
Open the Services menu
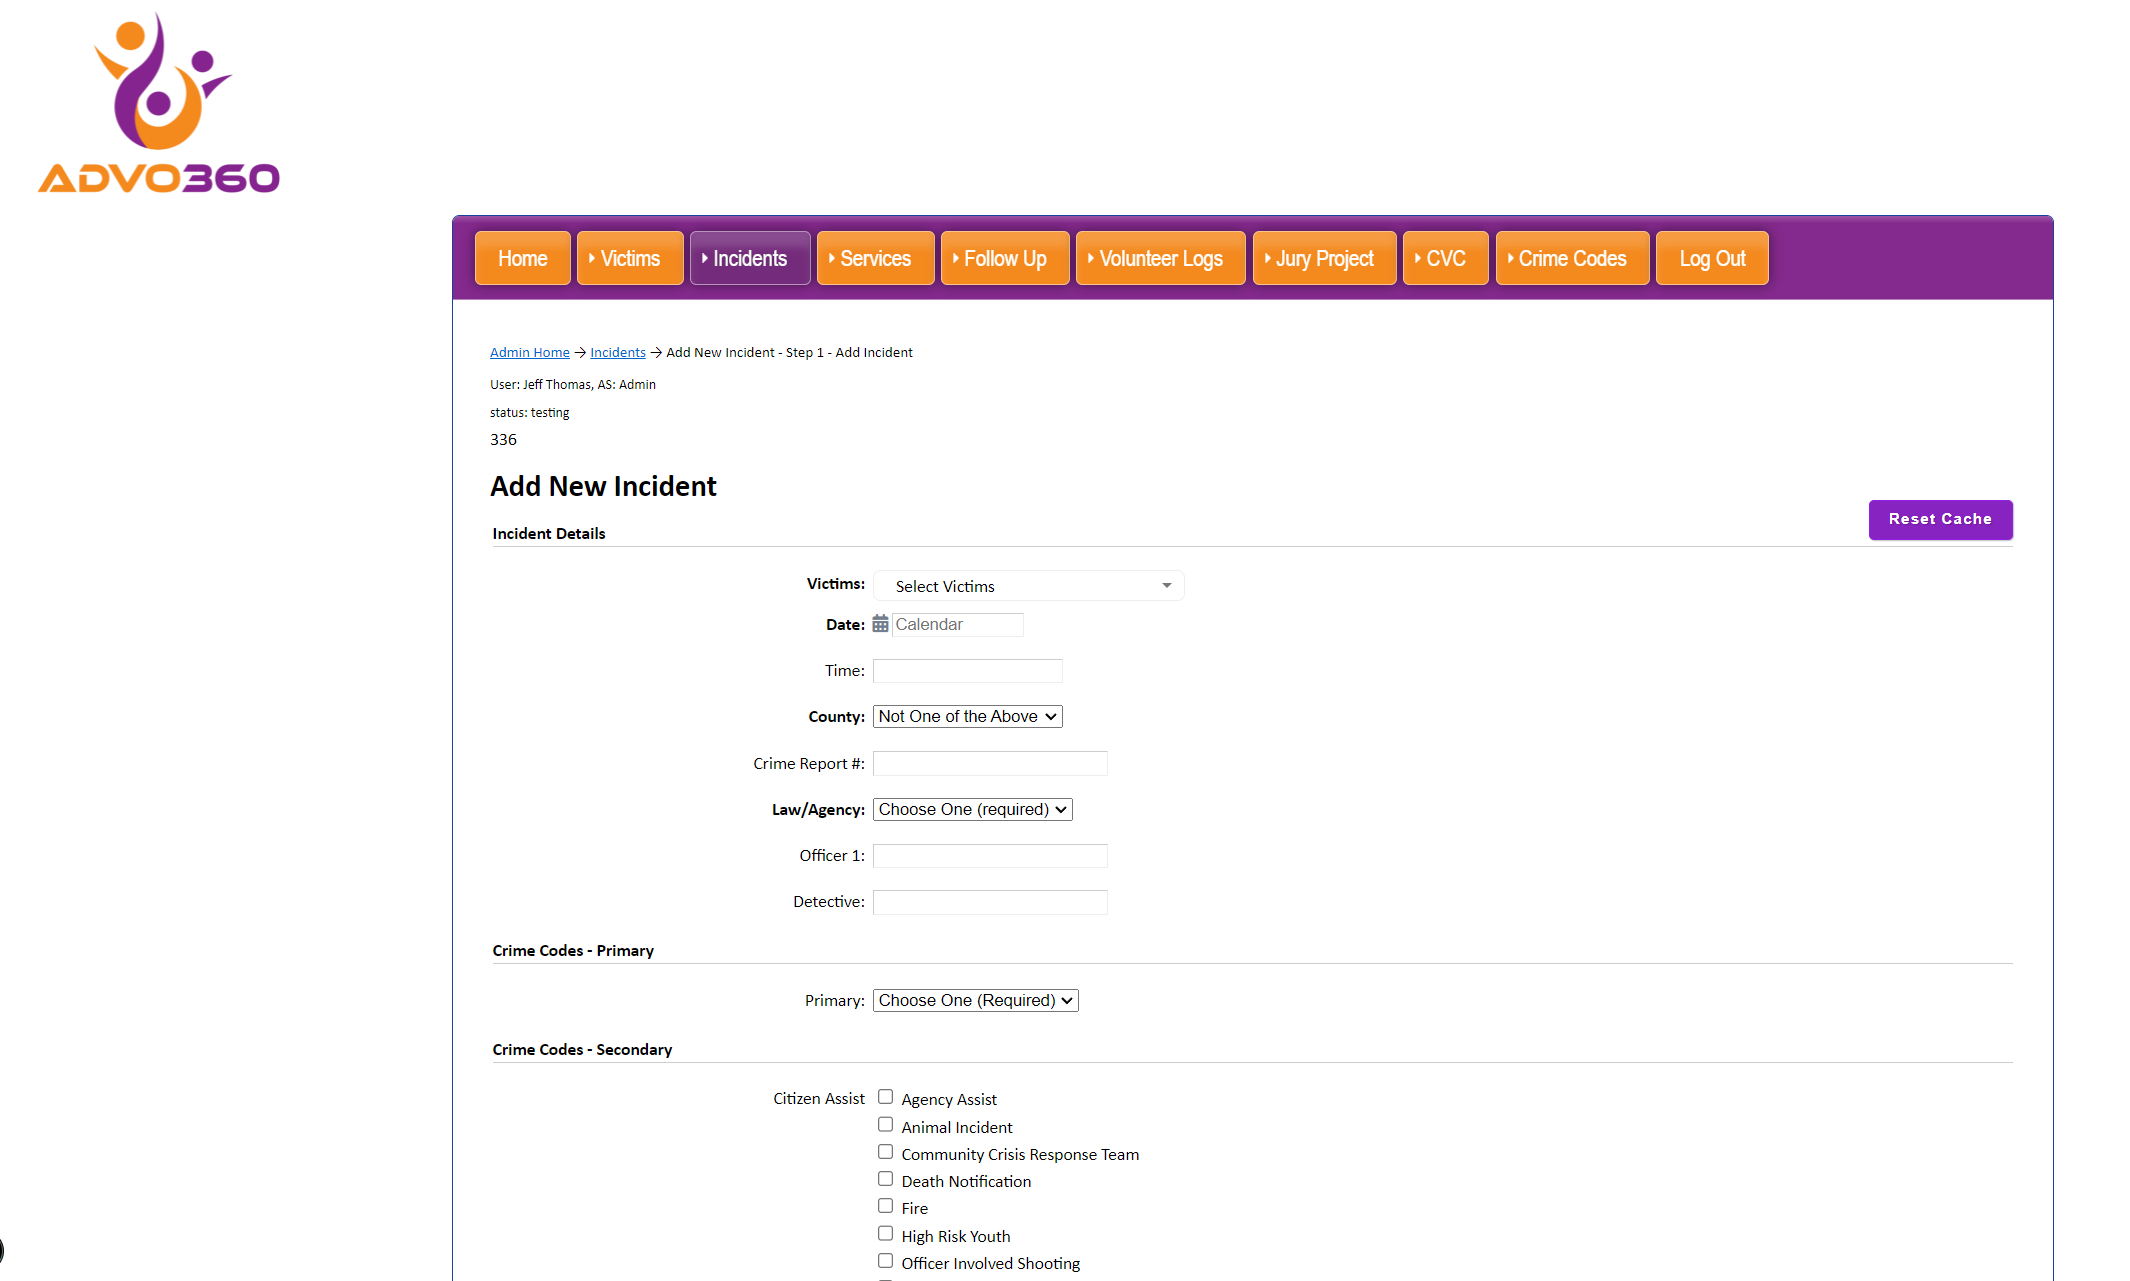875,258
